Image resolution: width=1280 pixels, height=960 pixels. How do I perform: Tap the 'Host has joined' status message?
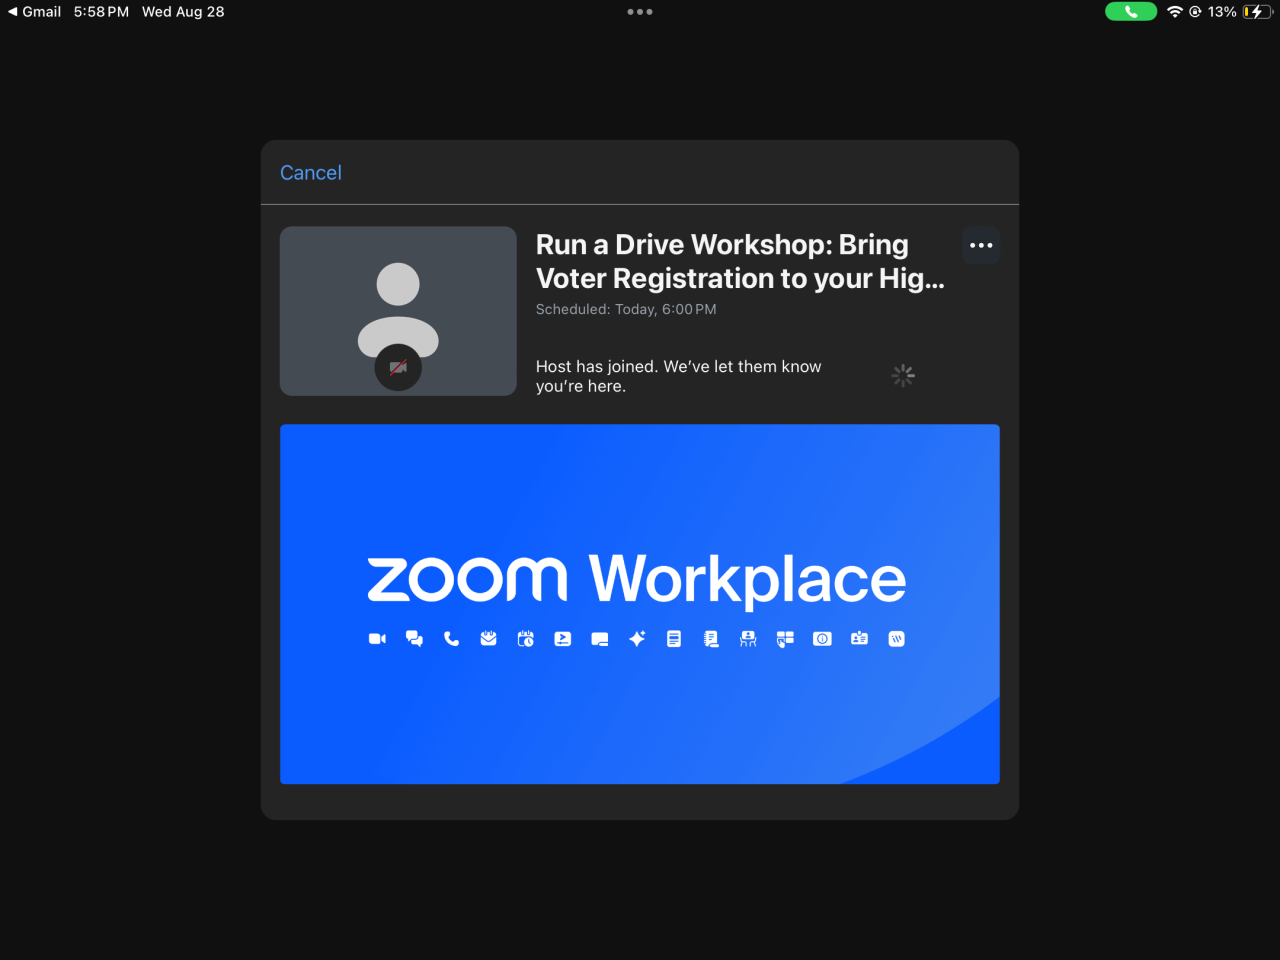click(x=678, y=376)
